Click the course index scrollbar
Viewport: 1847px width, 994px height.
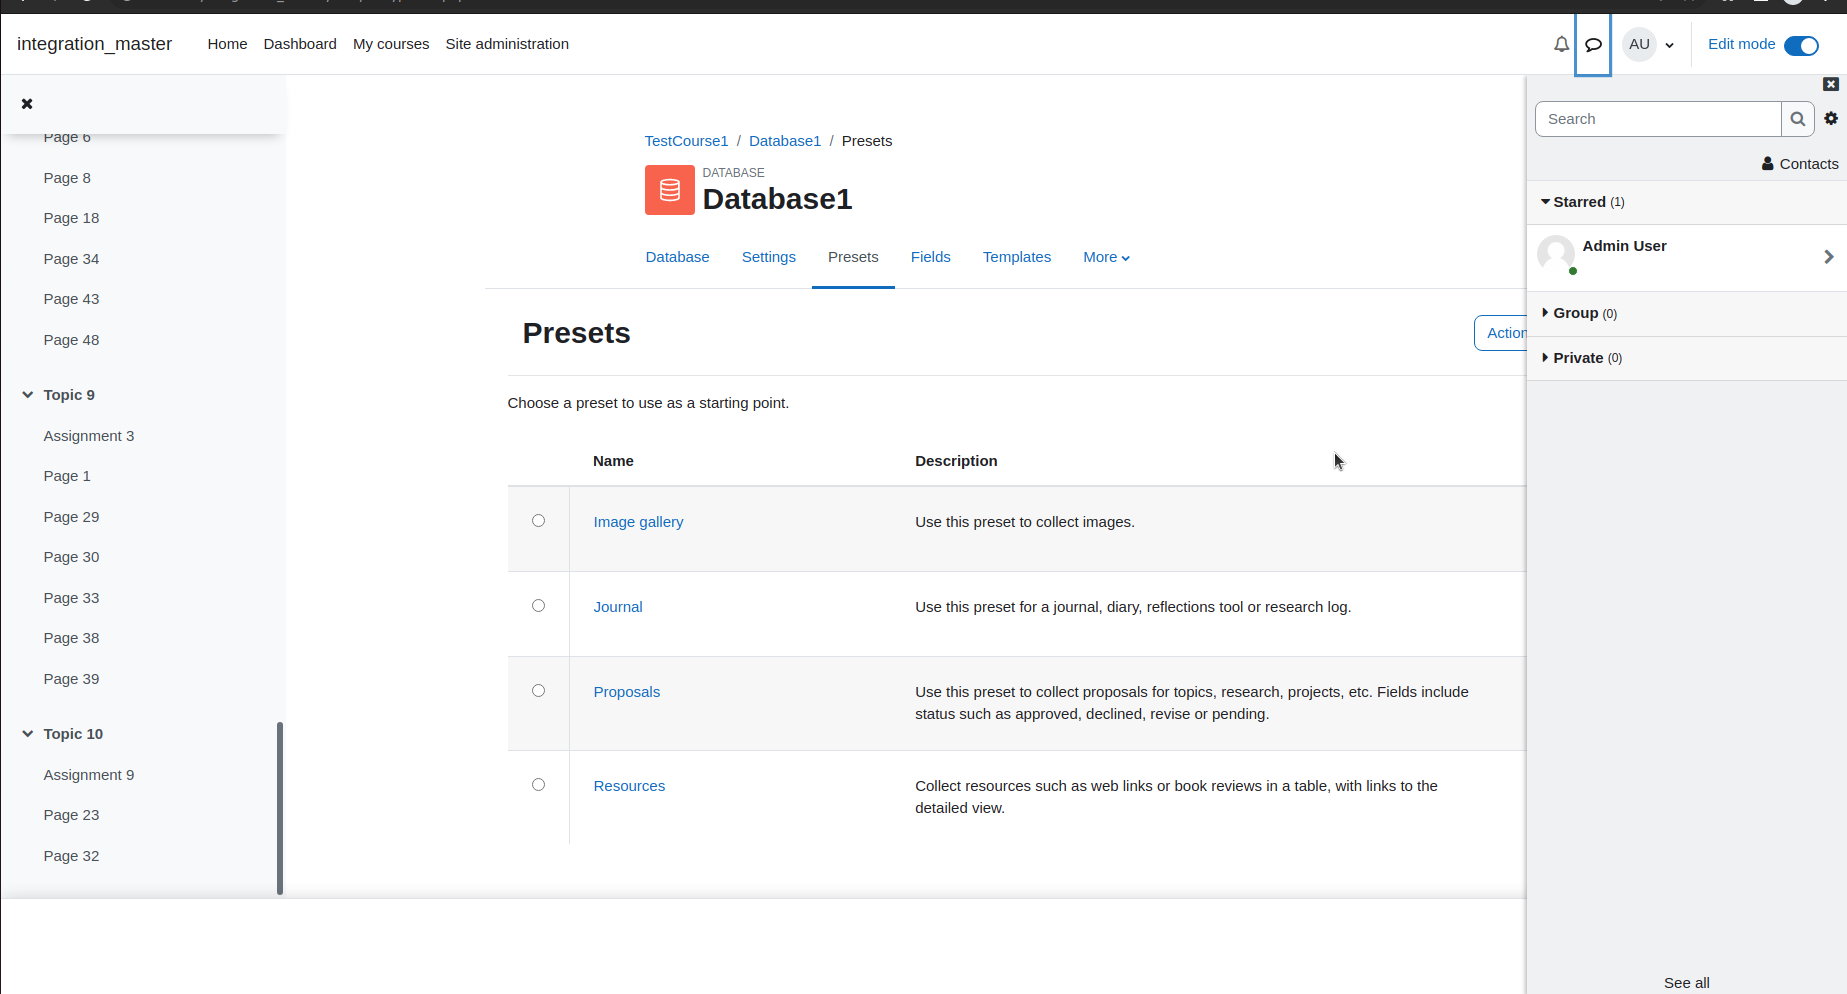coord(280,808)
